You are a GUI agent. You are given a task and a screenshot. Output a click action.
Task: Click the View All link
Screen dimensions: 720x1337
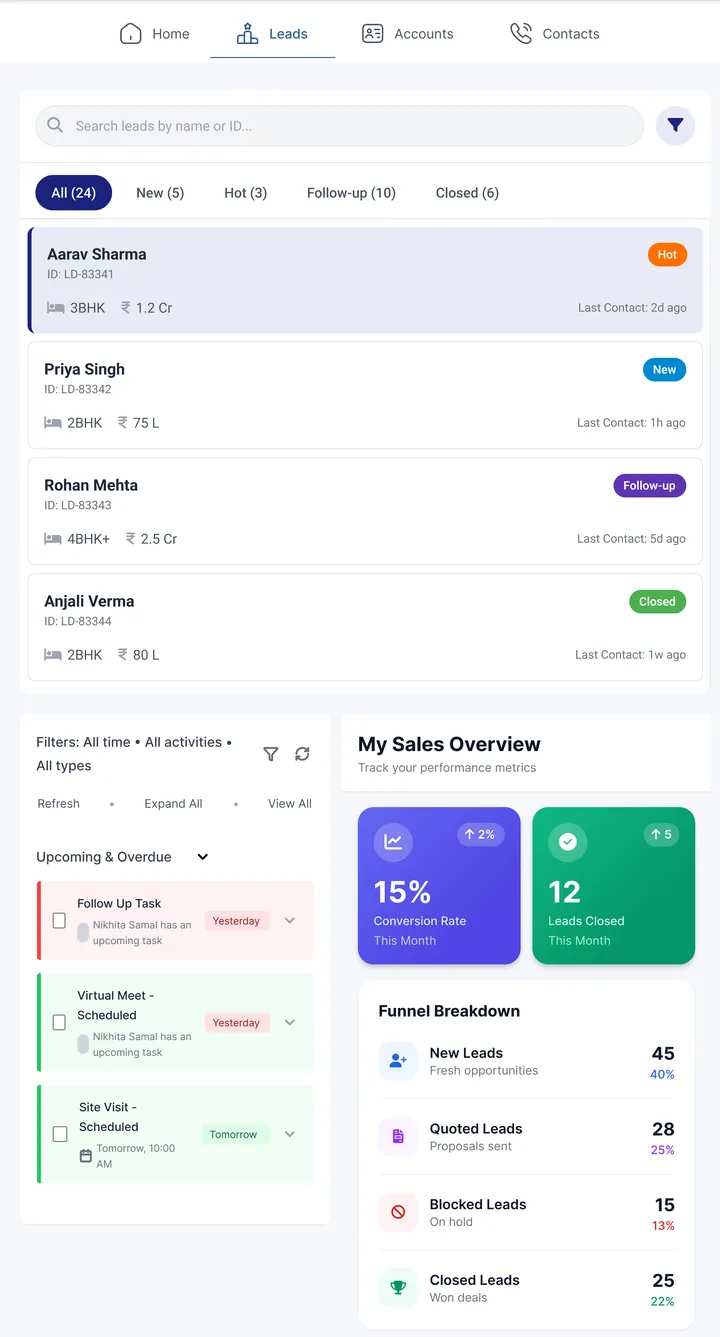point(289,803)
